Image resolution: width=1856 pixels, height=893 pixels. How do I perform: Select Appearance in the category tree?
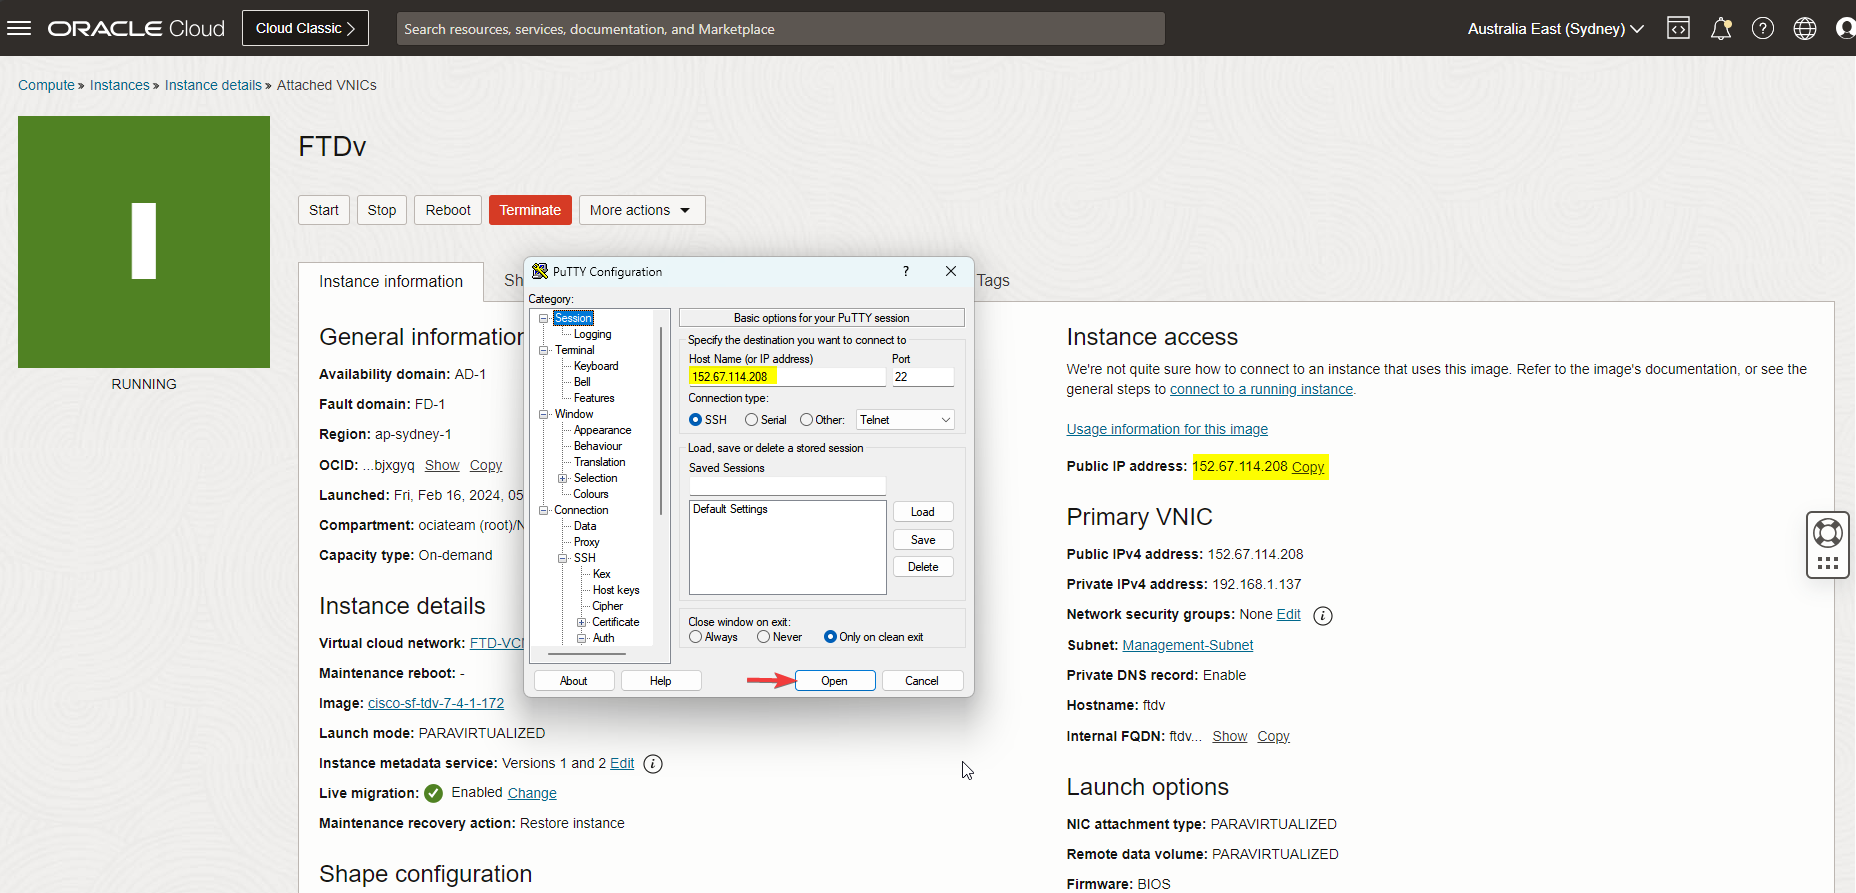click(x=602, y=430)
